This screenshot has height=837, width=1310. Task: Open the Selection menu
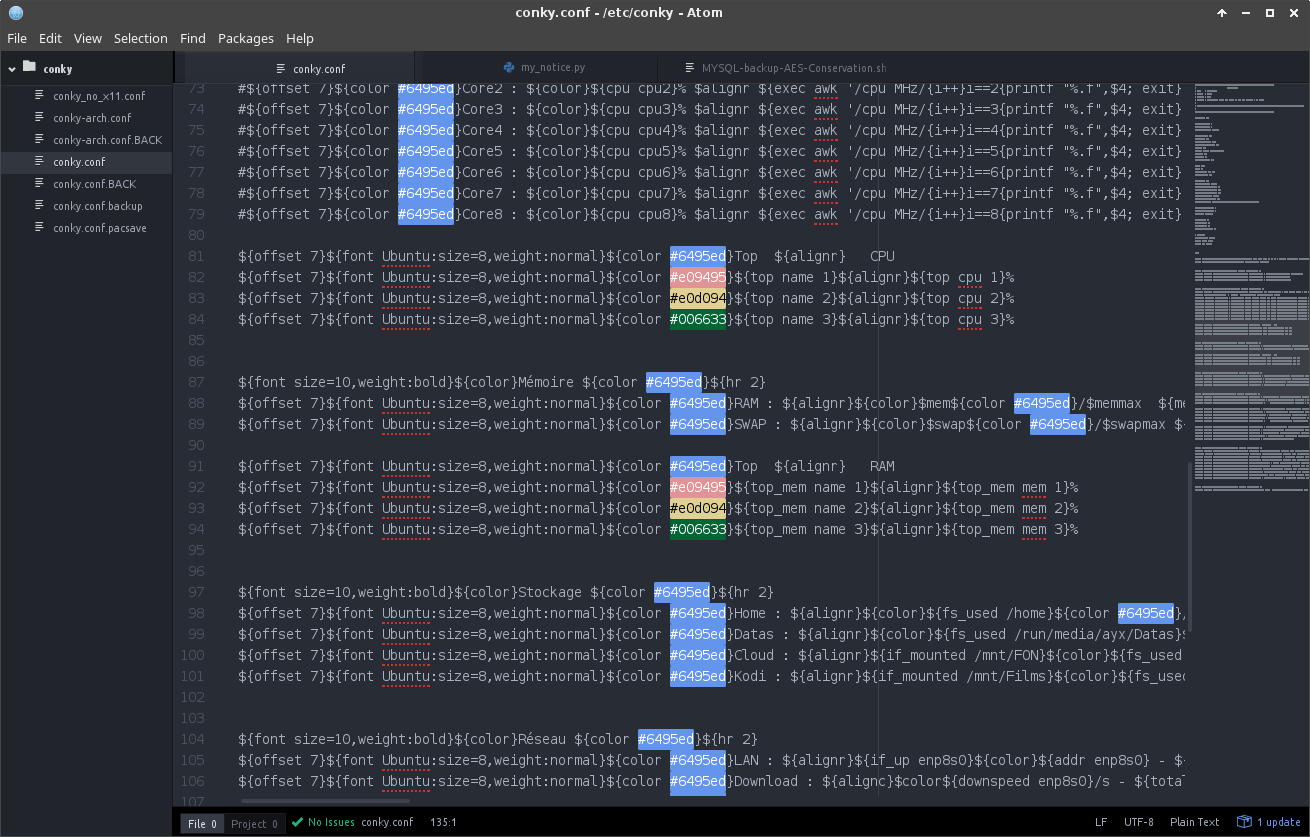(x=141, y=38)
